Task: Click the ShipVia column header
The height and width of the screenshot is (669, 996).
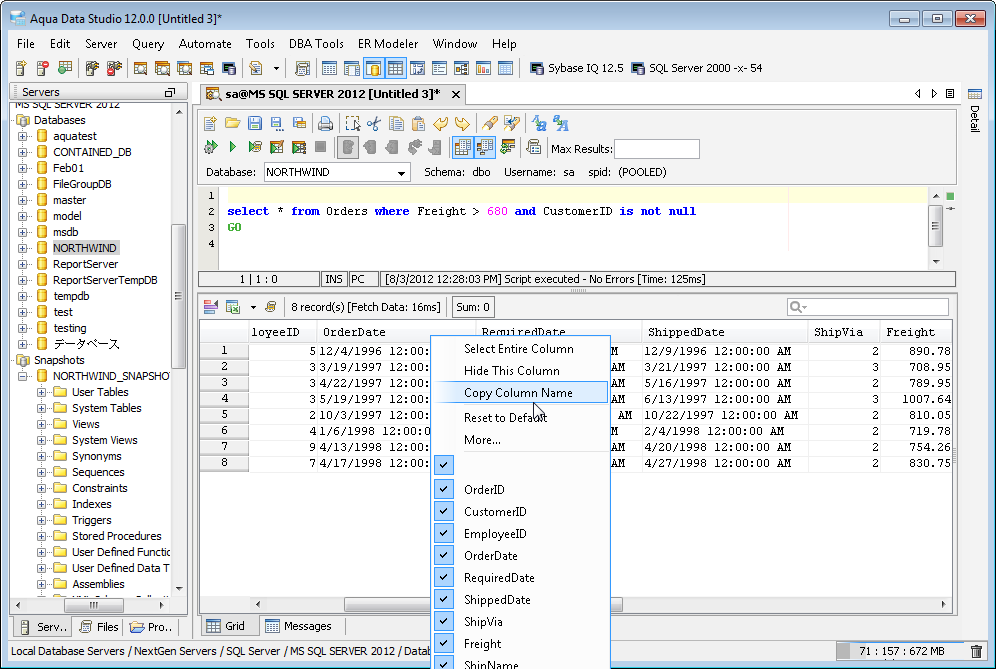Action: [x=843, y=332]
